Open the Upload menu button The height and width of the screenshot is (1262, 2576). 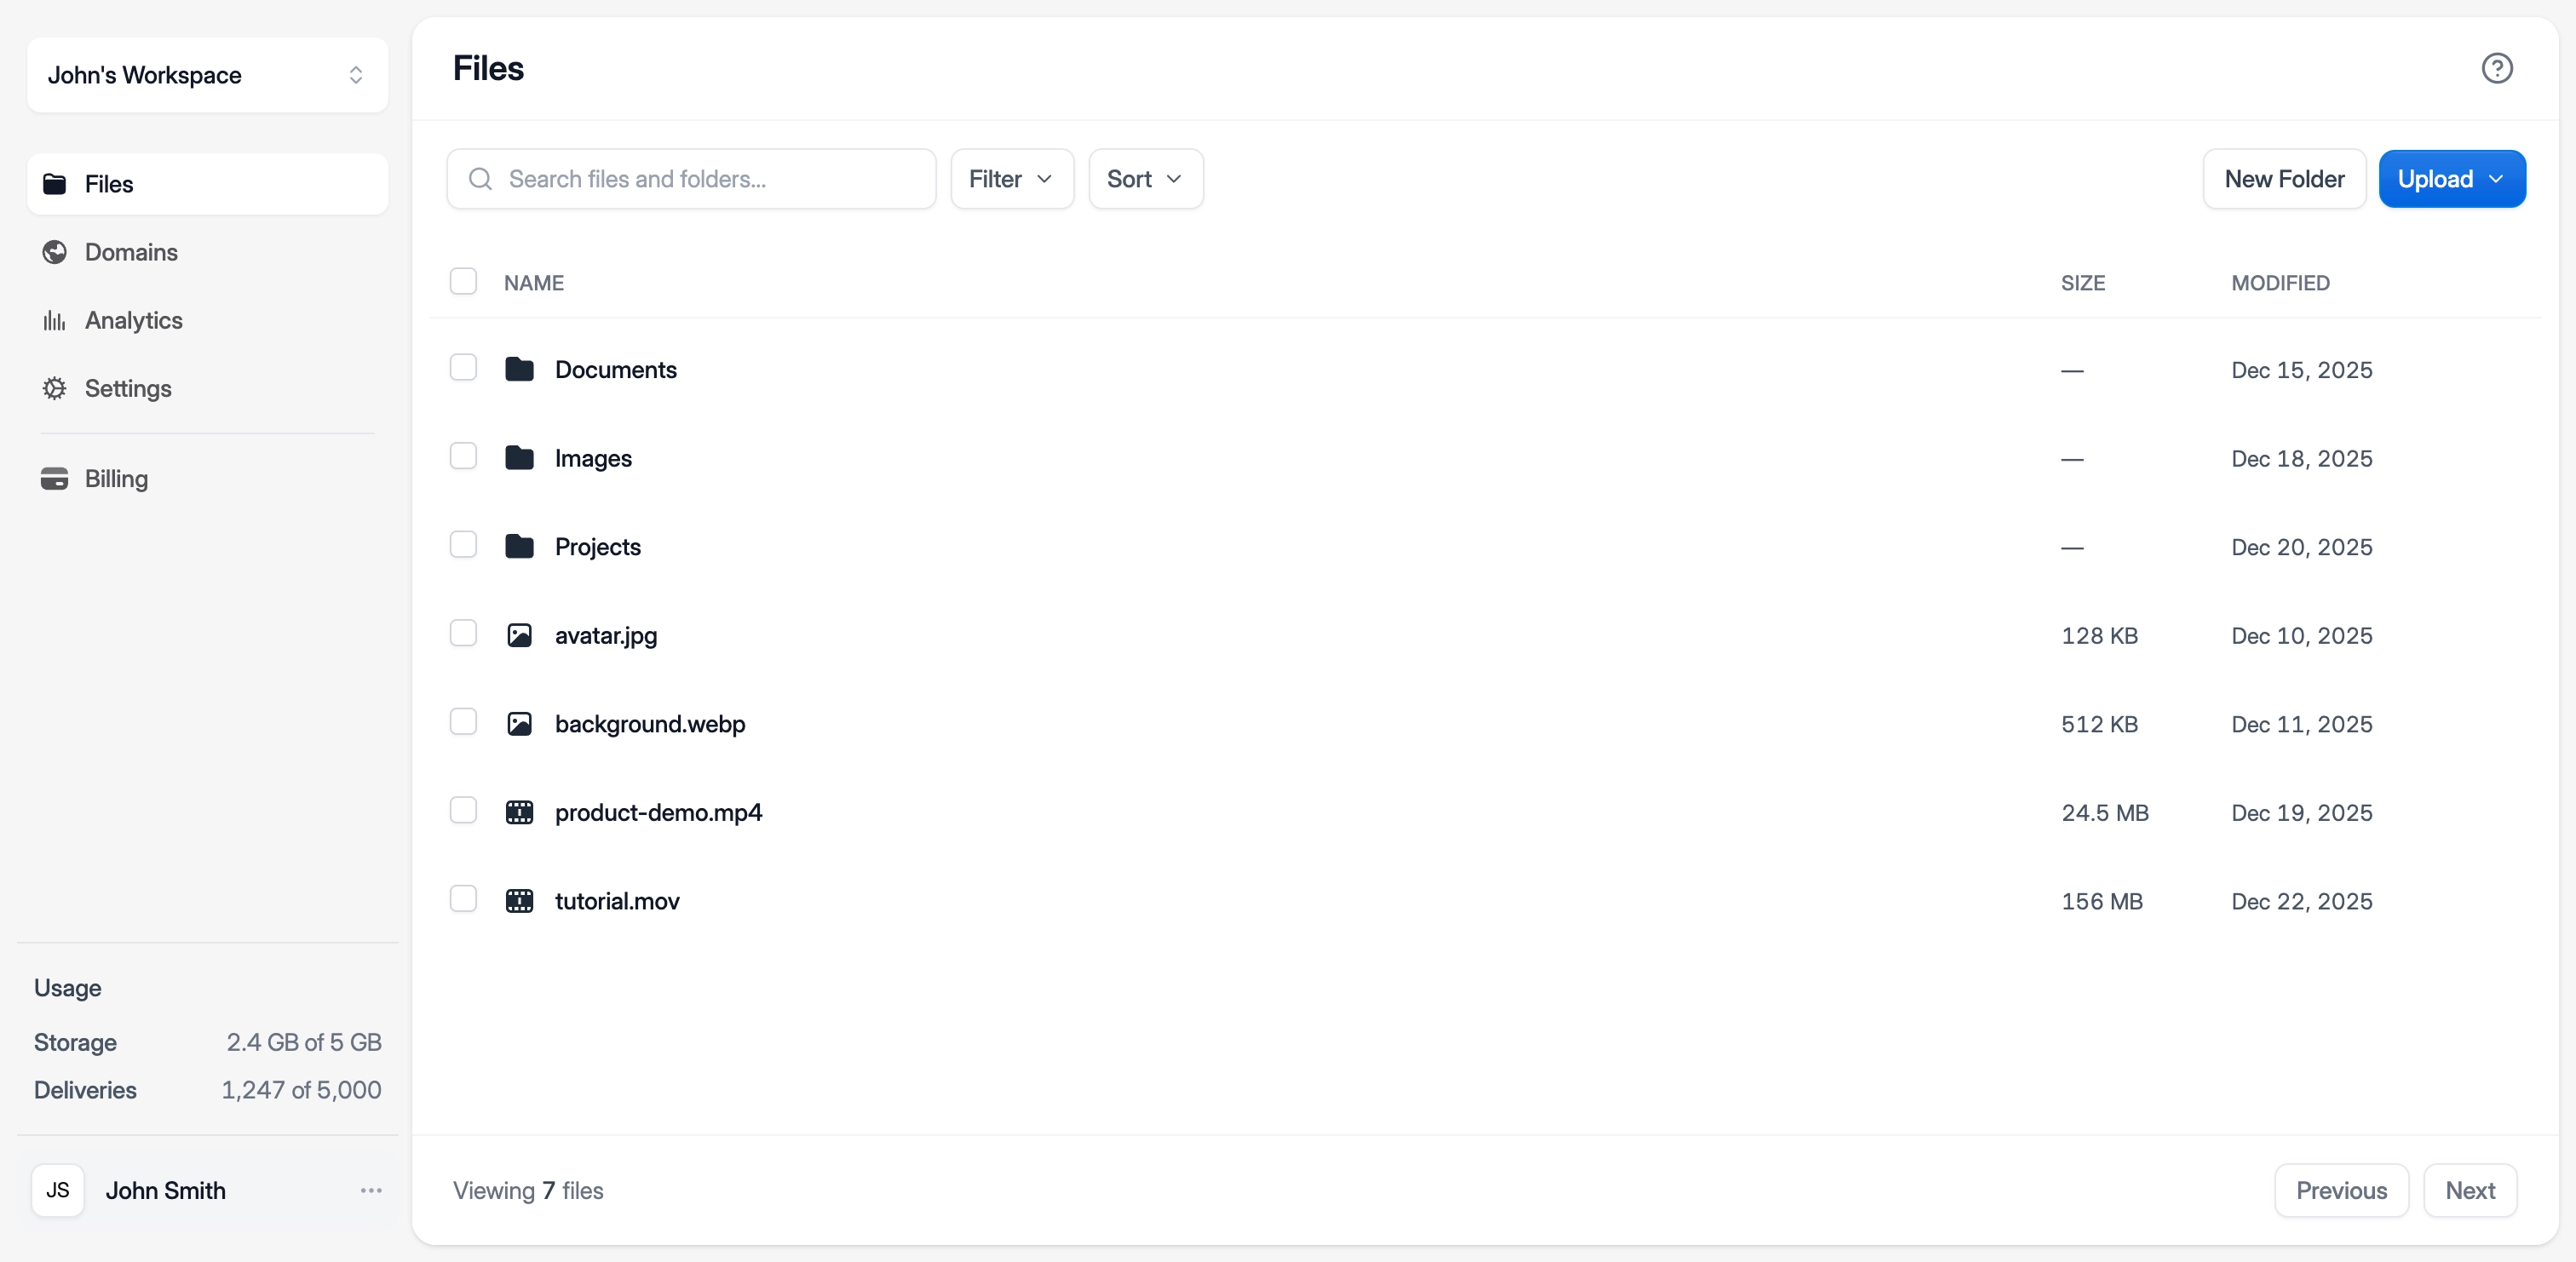[2452, 179]
